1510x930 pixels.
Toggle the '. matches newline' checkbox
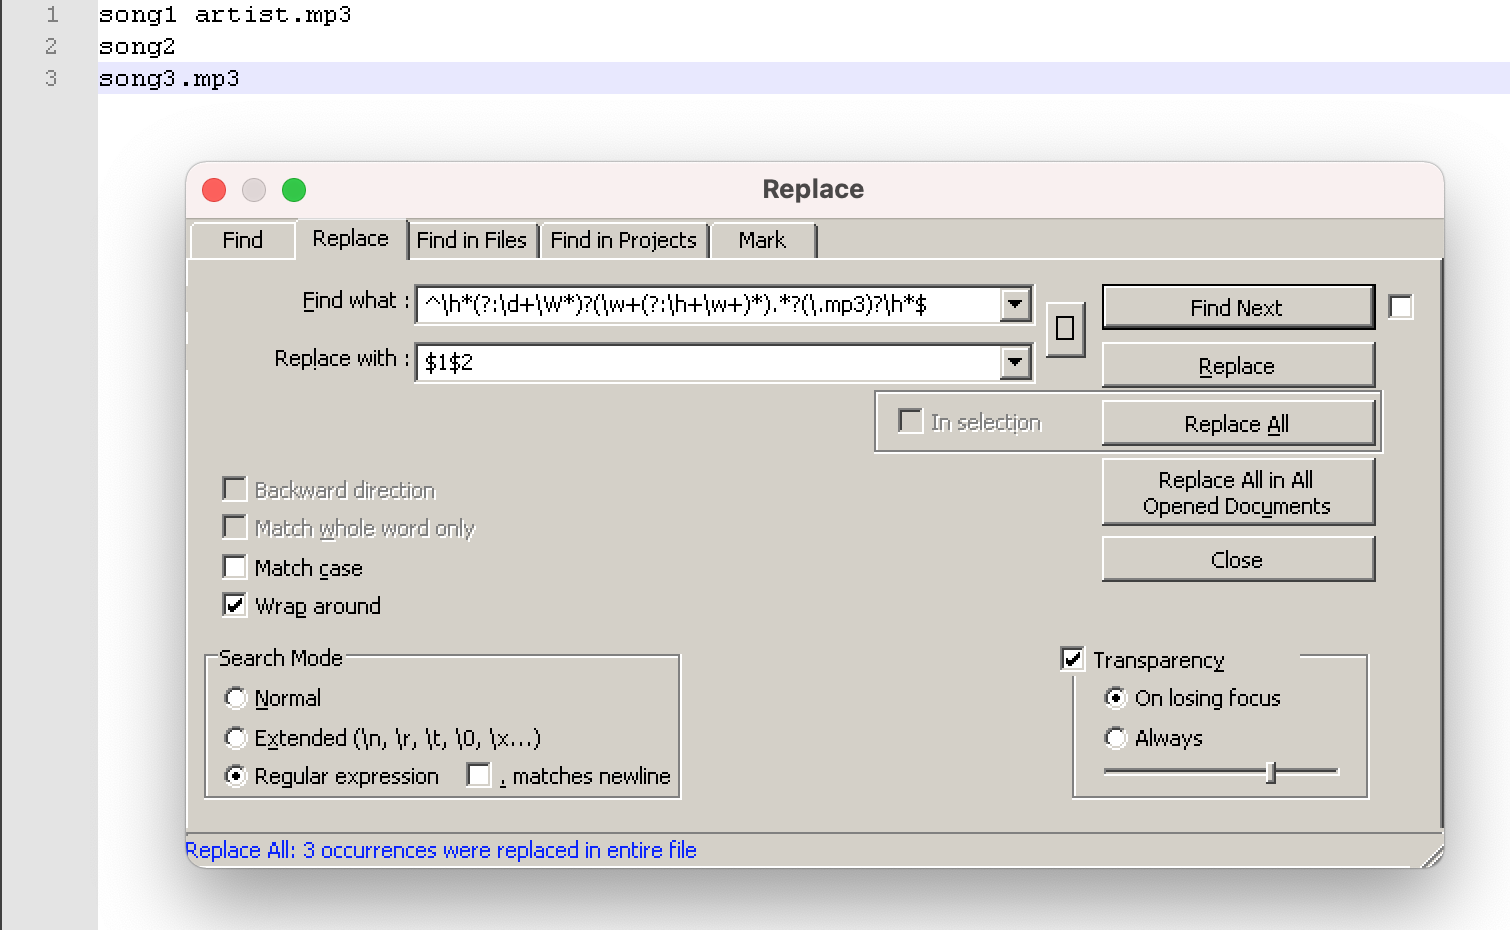pos(479,775)
